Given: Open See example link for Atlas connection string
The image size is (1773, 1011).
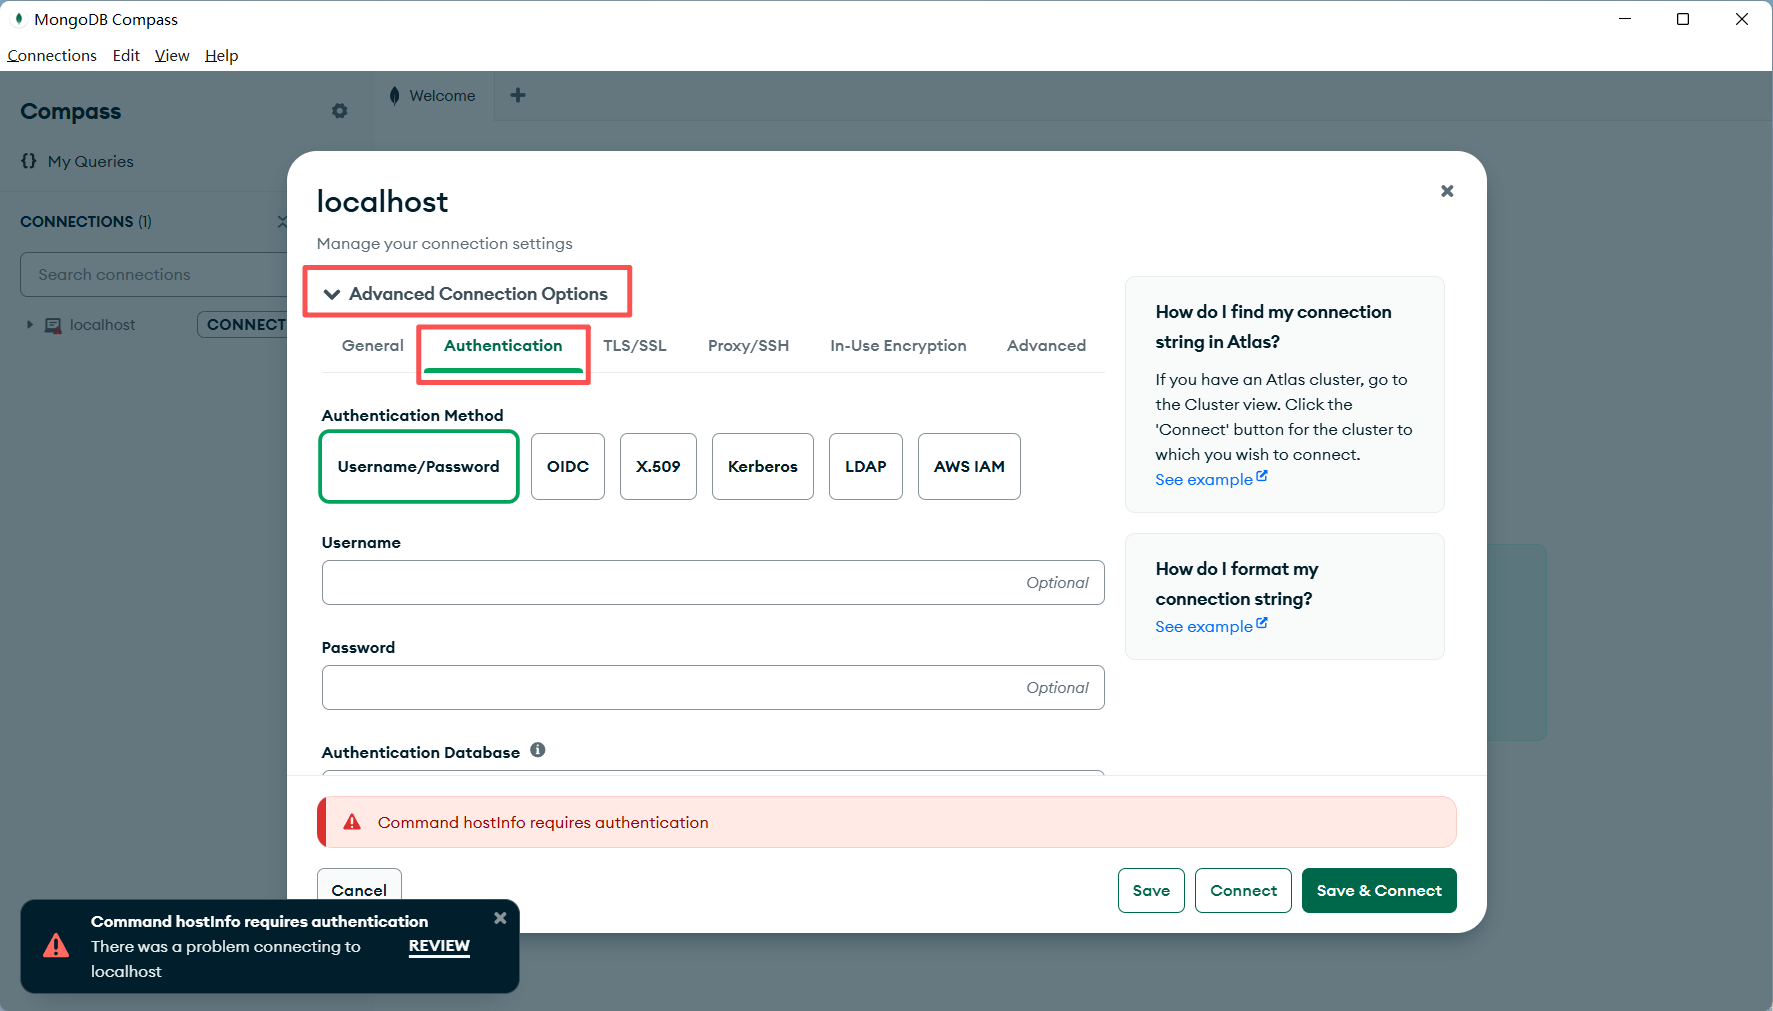Looking at the screenshot, I should (x=1211, y=479).
